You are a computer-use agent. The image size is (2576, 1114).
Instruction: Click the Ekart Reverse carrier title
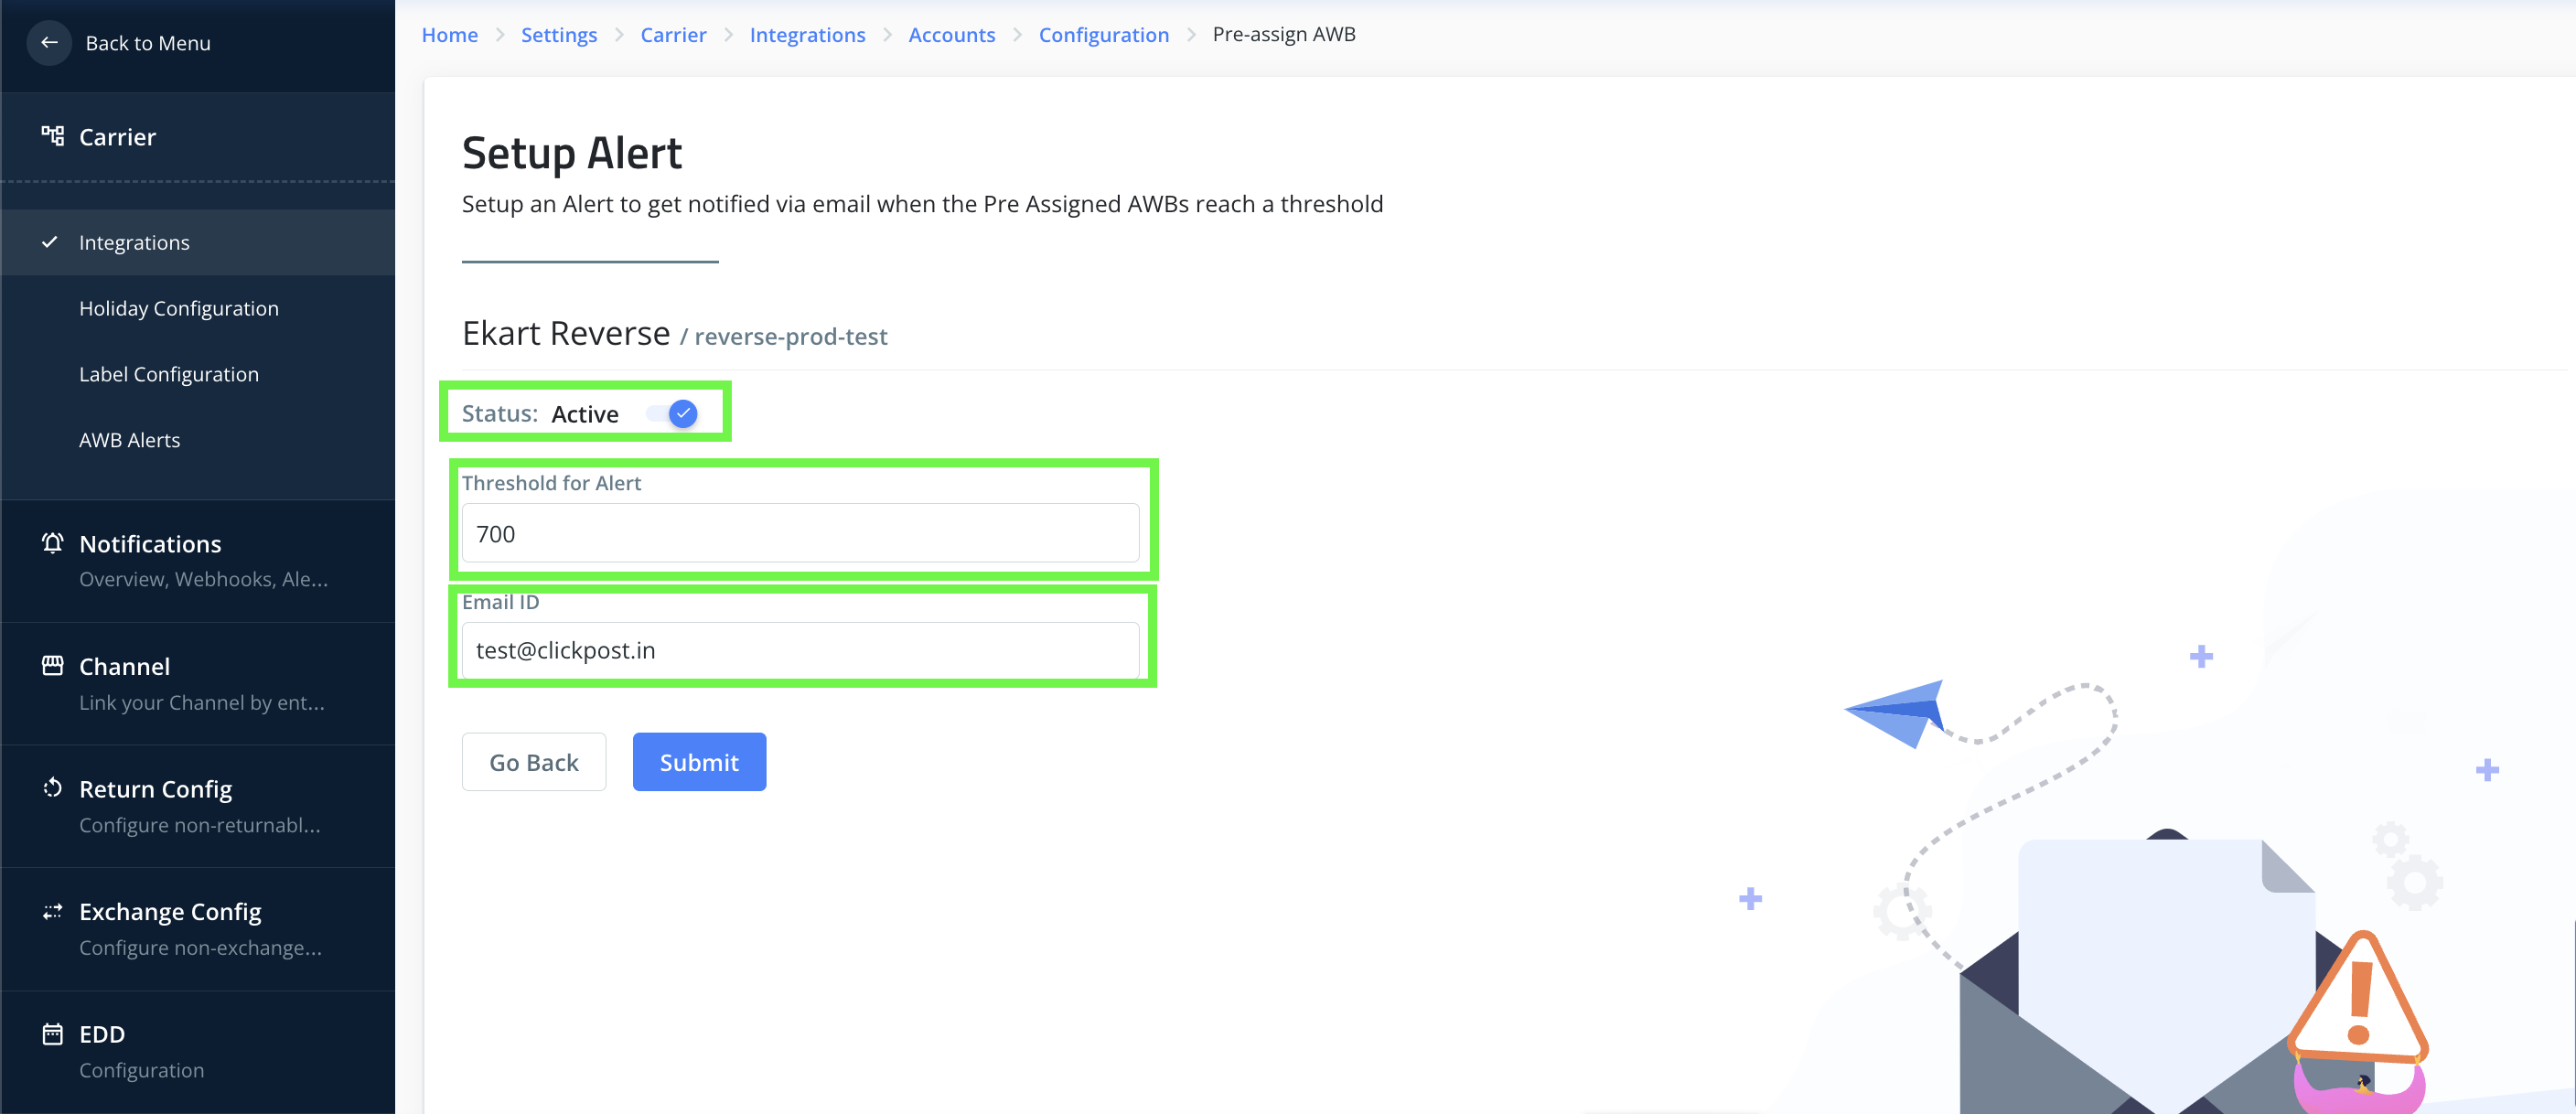pyautogui.click(x=566, y=333)
